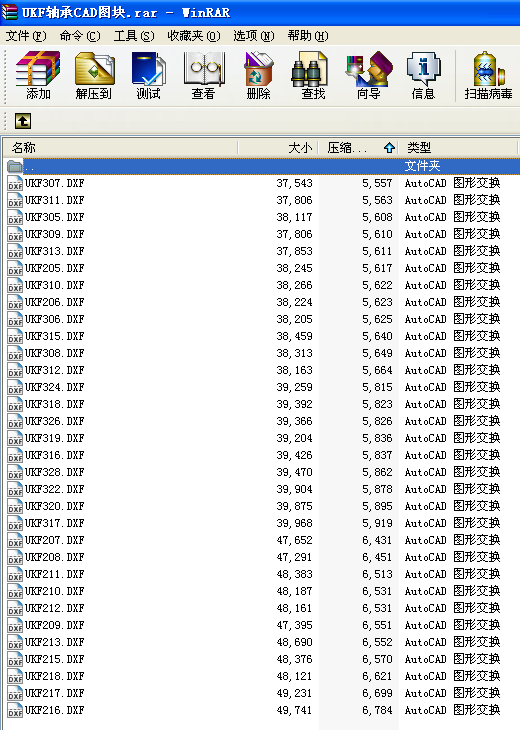Select file UKF213.DXF
This screenshot has width=520, height=730.
coord(55,642)
